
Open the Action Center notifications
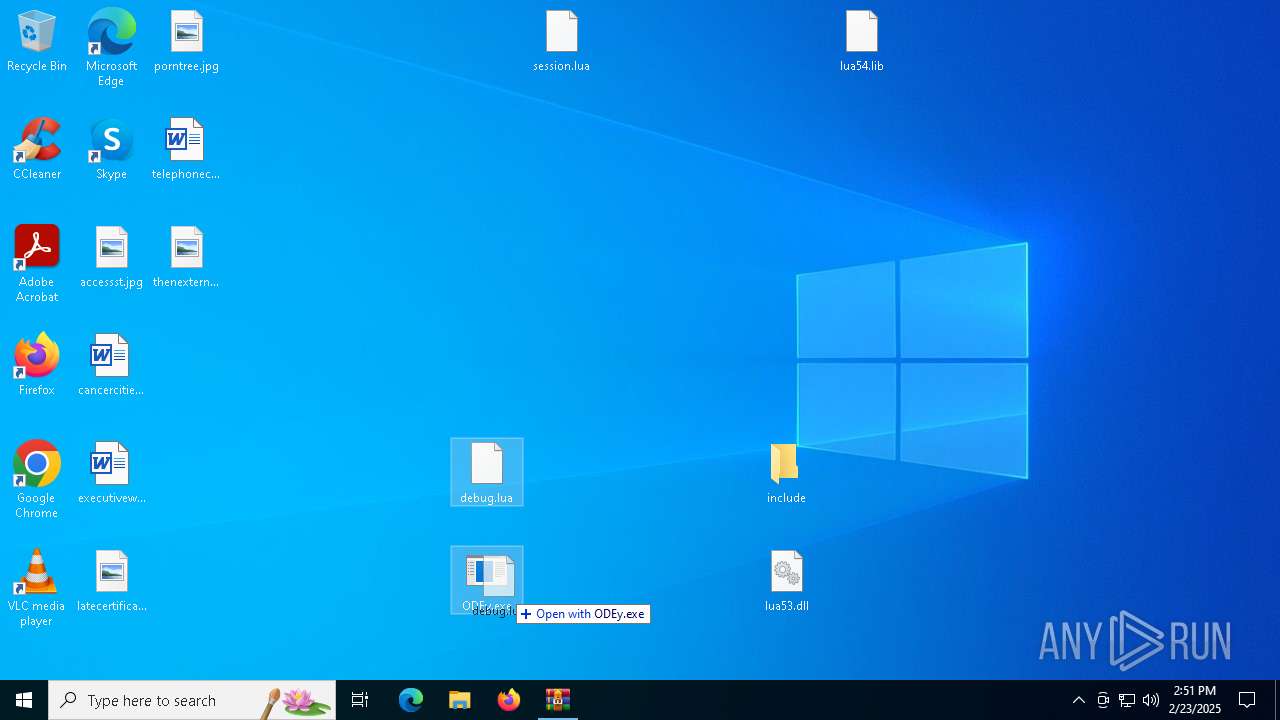pyautogui.click(x=1247, y=700)
